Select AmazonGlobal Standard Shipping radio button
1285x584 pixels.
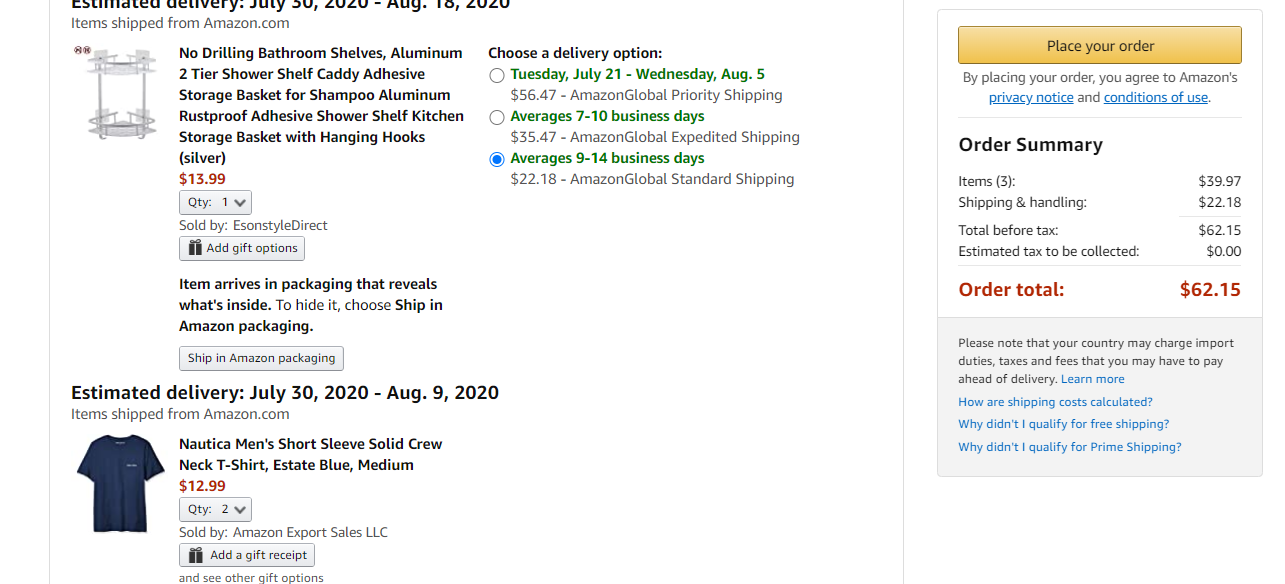coord(497,159)
